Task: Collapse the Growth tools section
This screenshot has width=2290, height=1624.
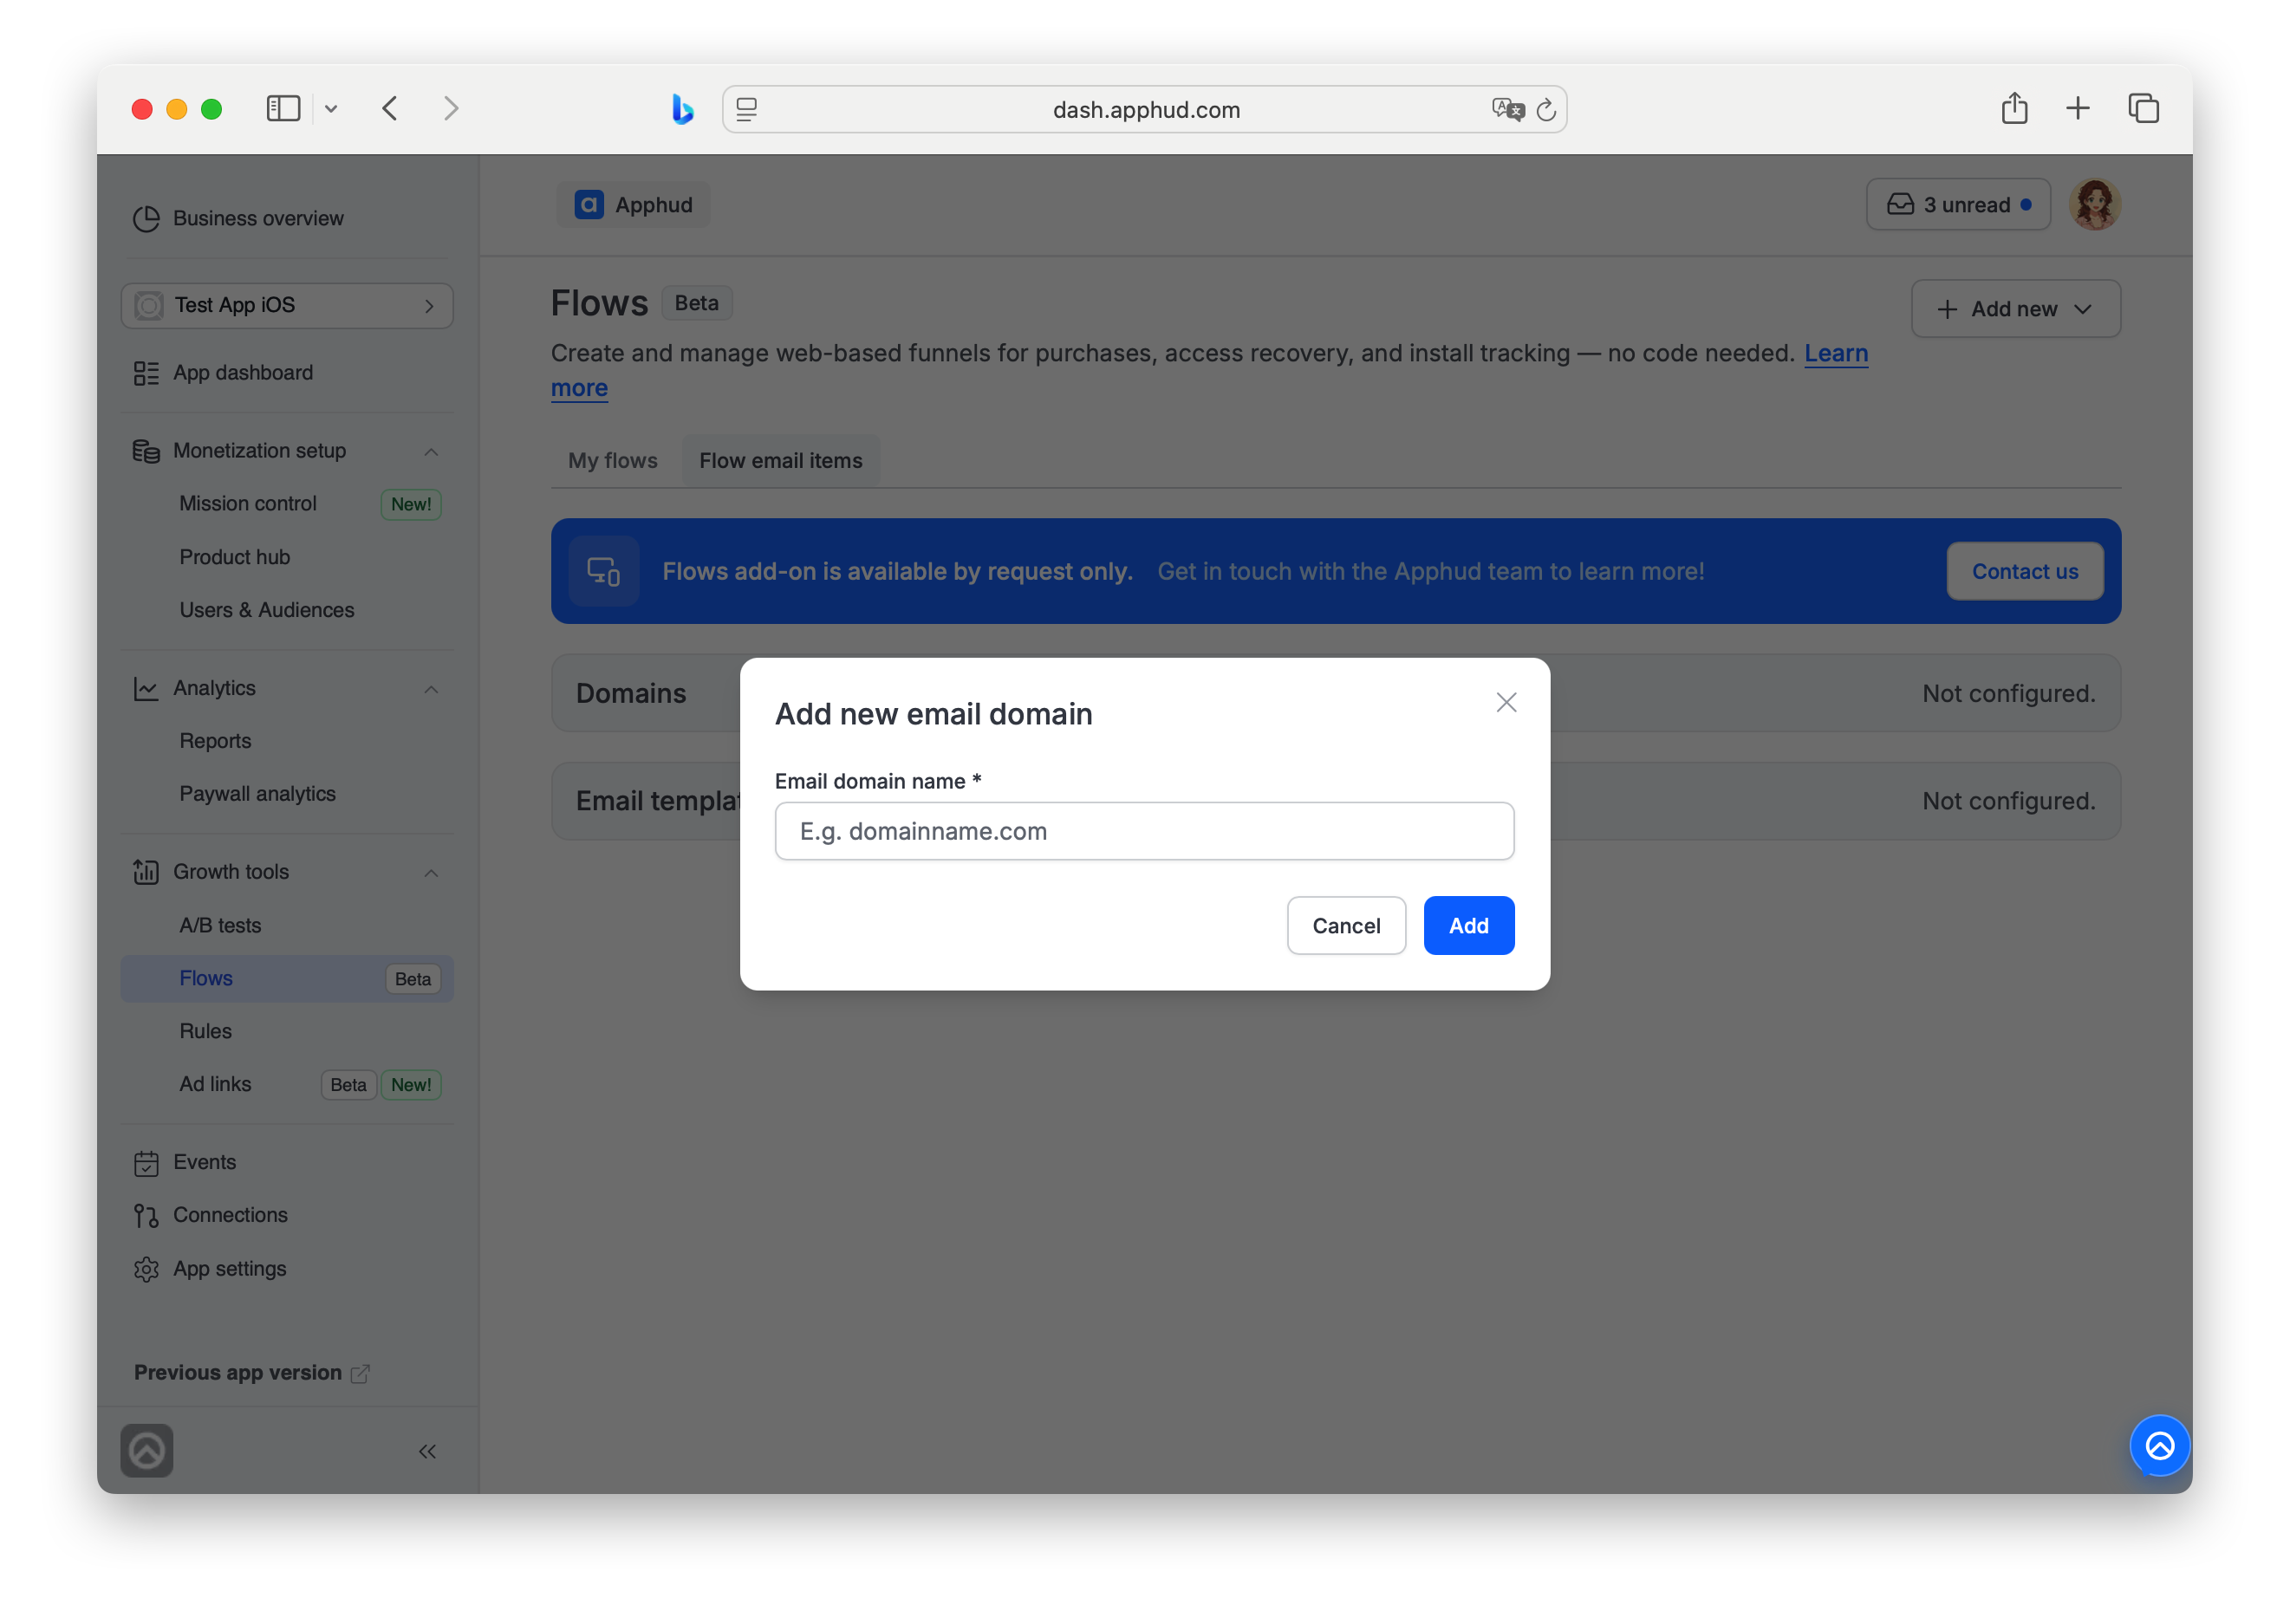Action: click(x=431, y=873)
